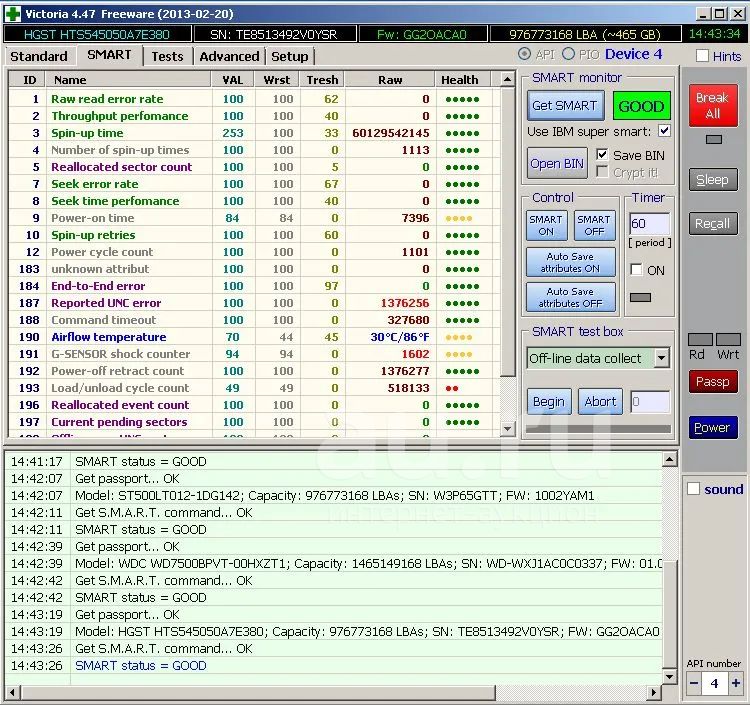Viewport: 750px width, 705px height.
Task: Click the blue Power button
Action: 712,427
